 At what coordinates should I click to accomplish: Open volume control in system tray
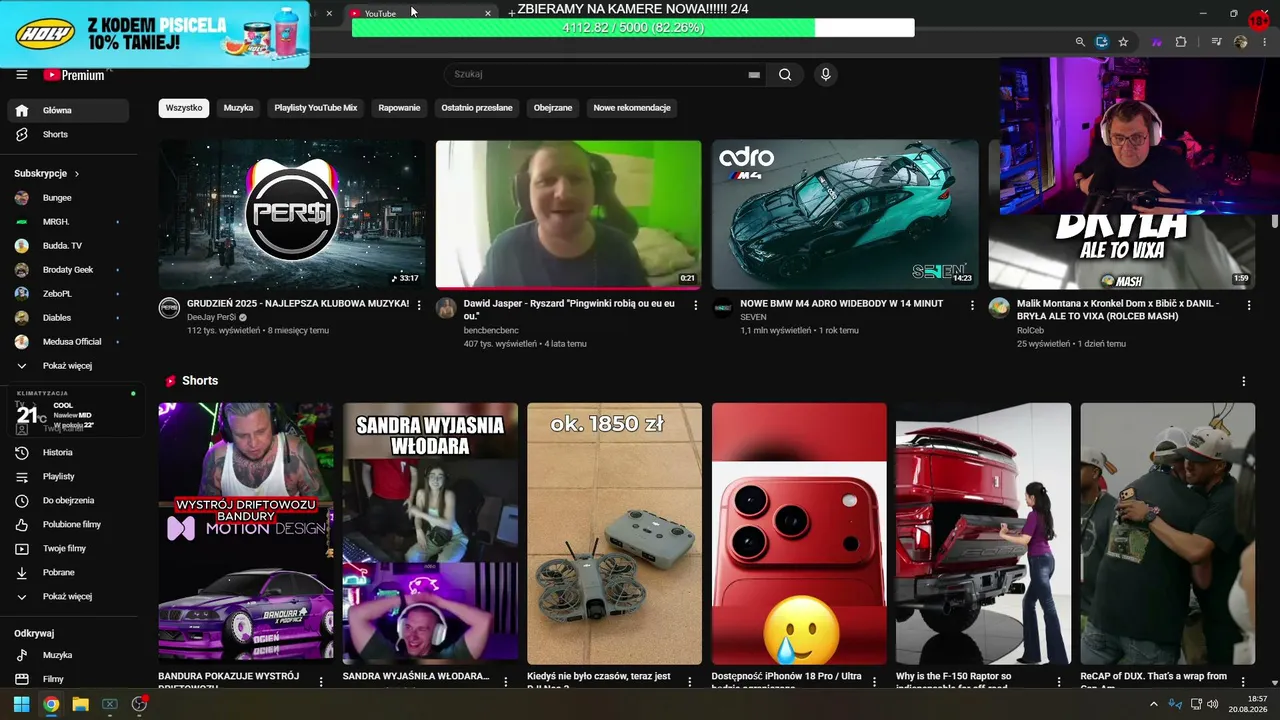(x=1213, y=704)
